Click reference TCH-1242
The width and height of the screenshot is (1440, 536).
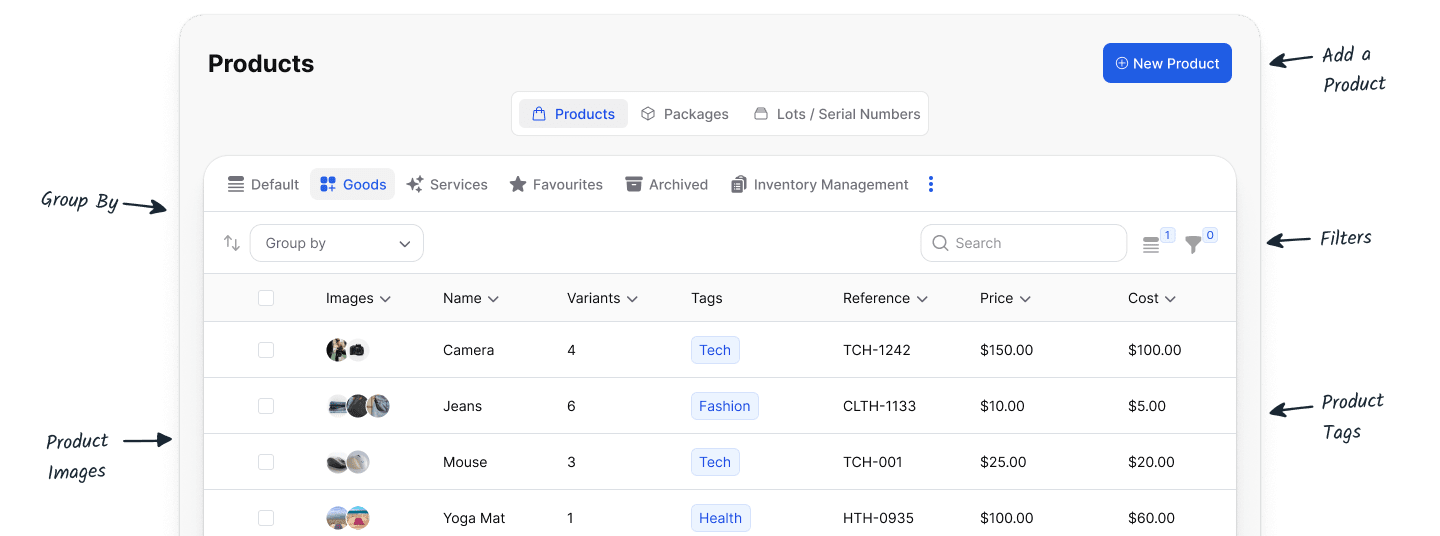point(877,350)
